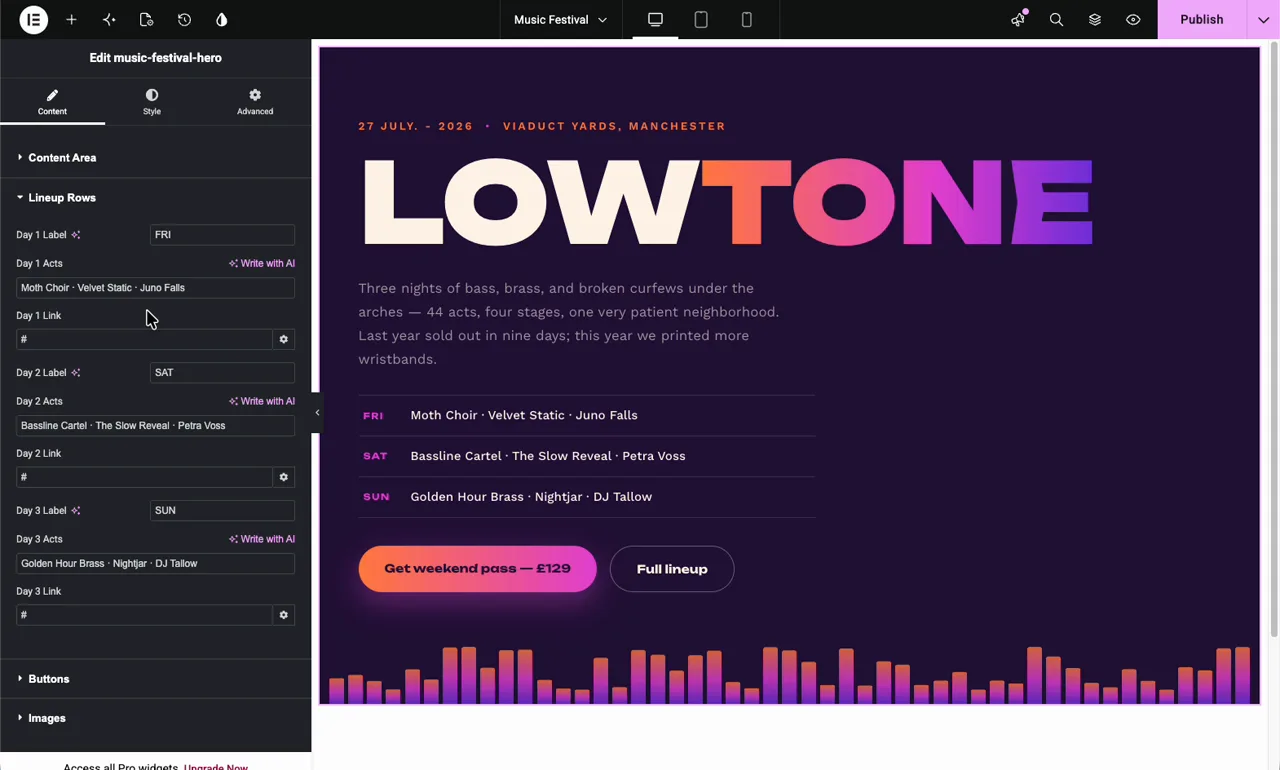
Task: Click the SAT lineup row in preview
Action: (586, 456)
